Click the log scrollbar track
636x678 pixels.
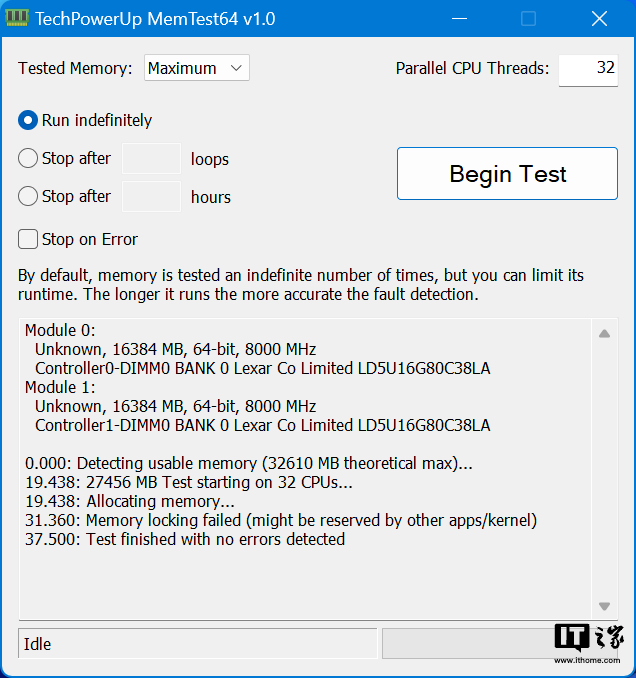click(603, 470)
